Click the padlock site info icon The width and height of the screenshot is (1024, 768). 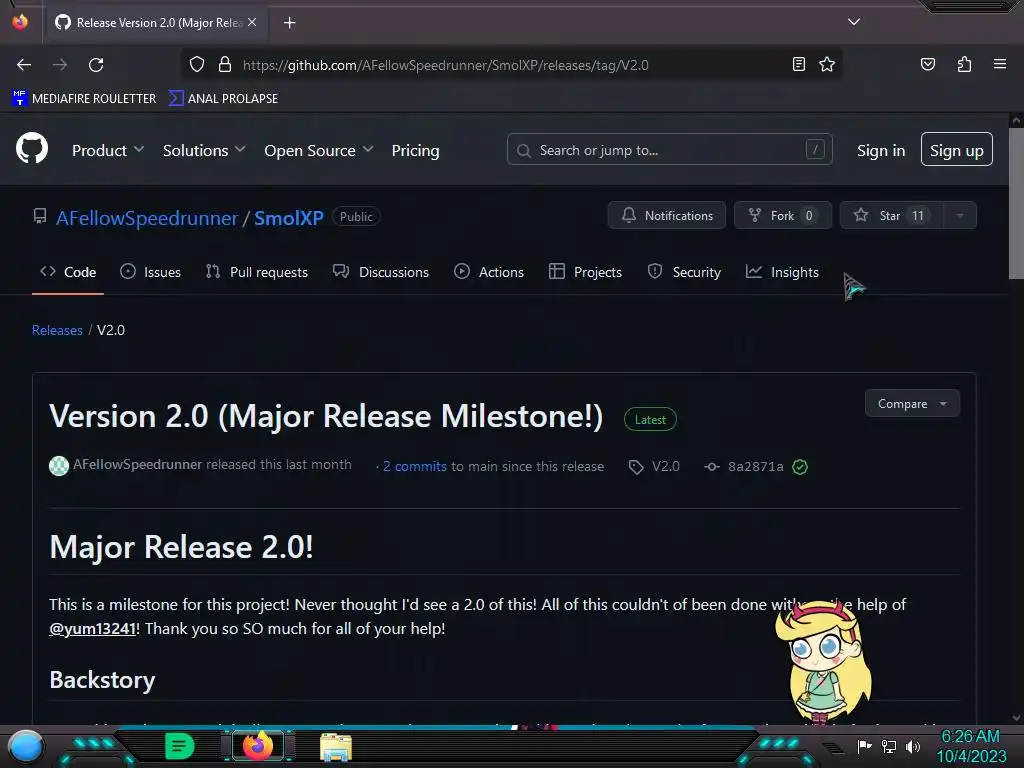[x=225, y=65]
